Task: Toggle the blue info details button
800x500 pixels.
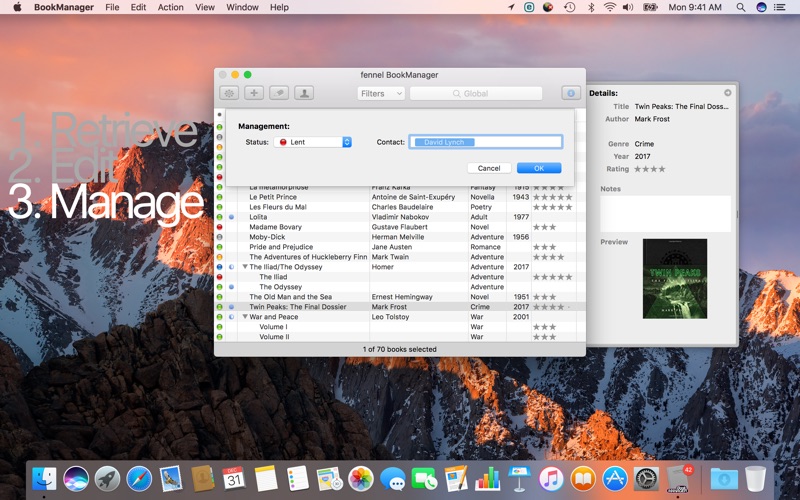Action: point(571,93)
